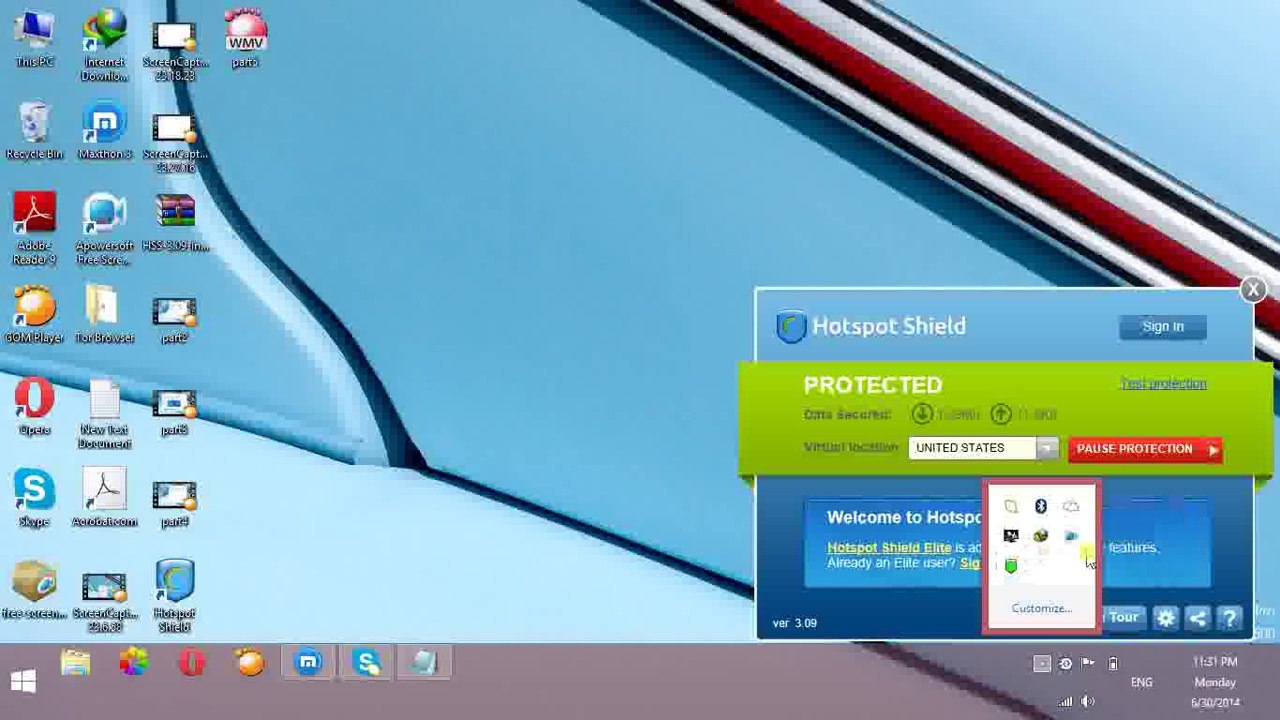Click the Sign In button

pos(1163,326)
